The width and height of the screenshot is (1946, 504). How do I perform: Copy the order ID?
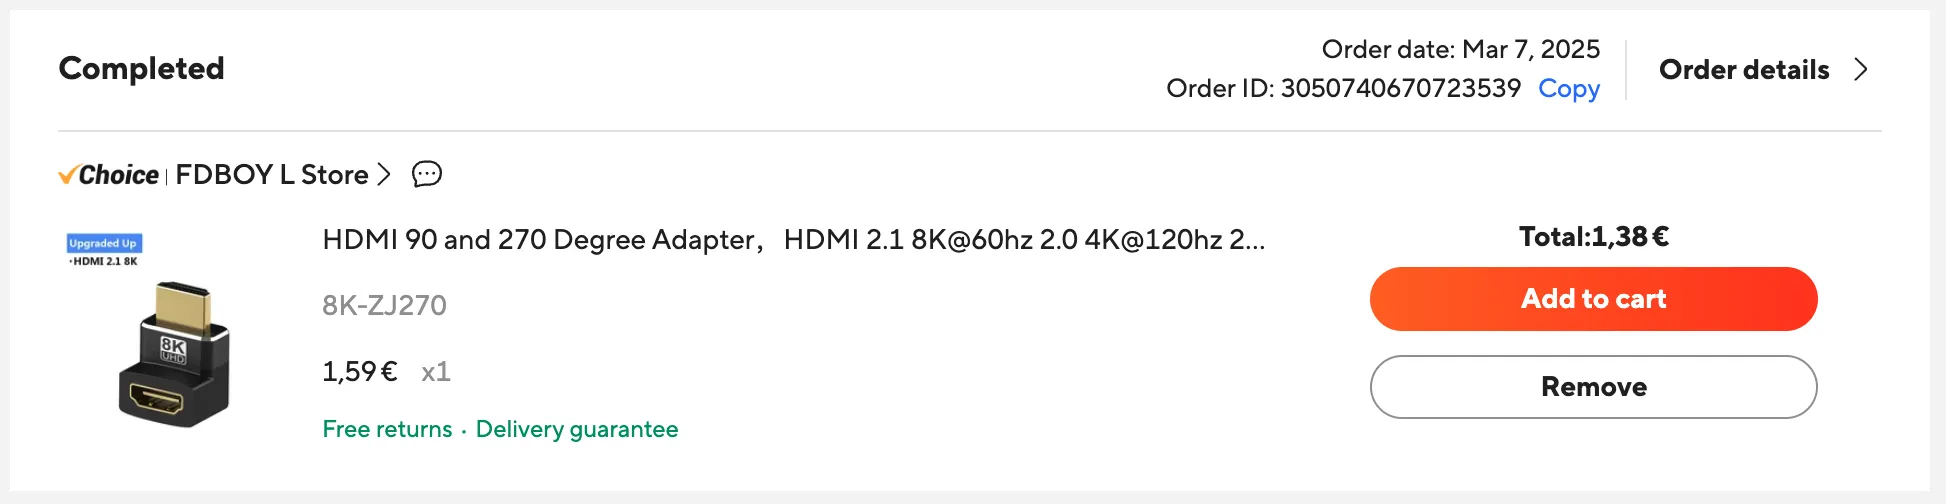coord(1568,89)
